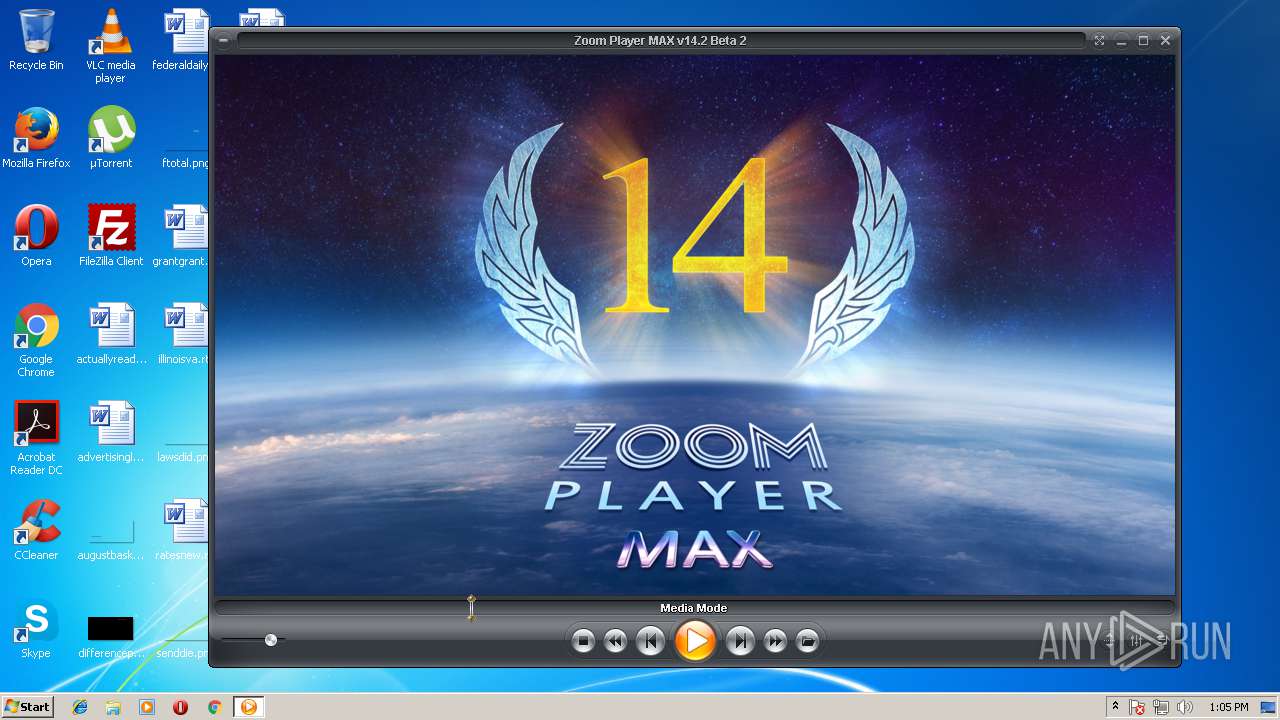Stop playback in Zoom Player
The height and width of the screenshot is (720, 1280).
coord(584,641)
